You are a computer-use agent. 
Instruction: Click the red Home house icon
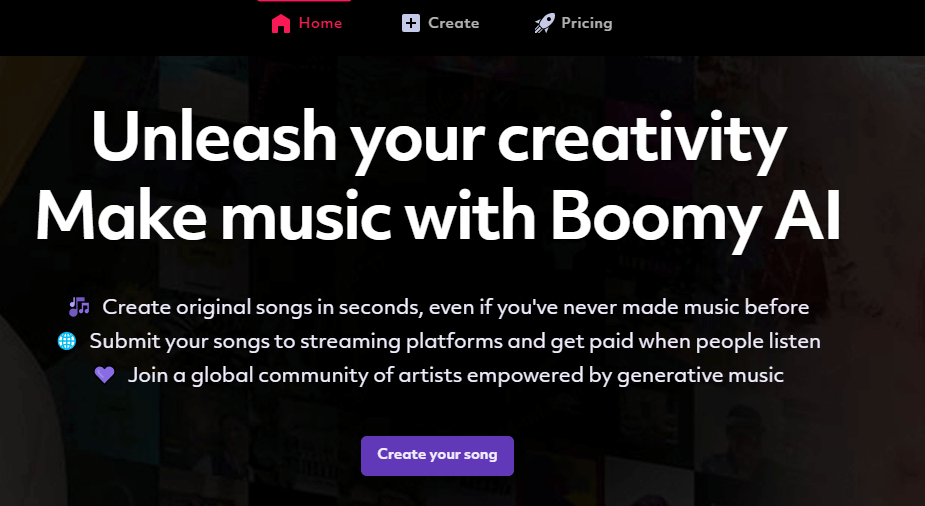pyautogui.click(x=281, y=23)
